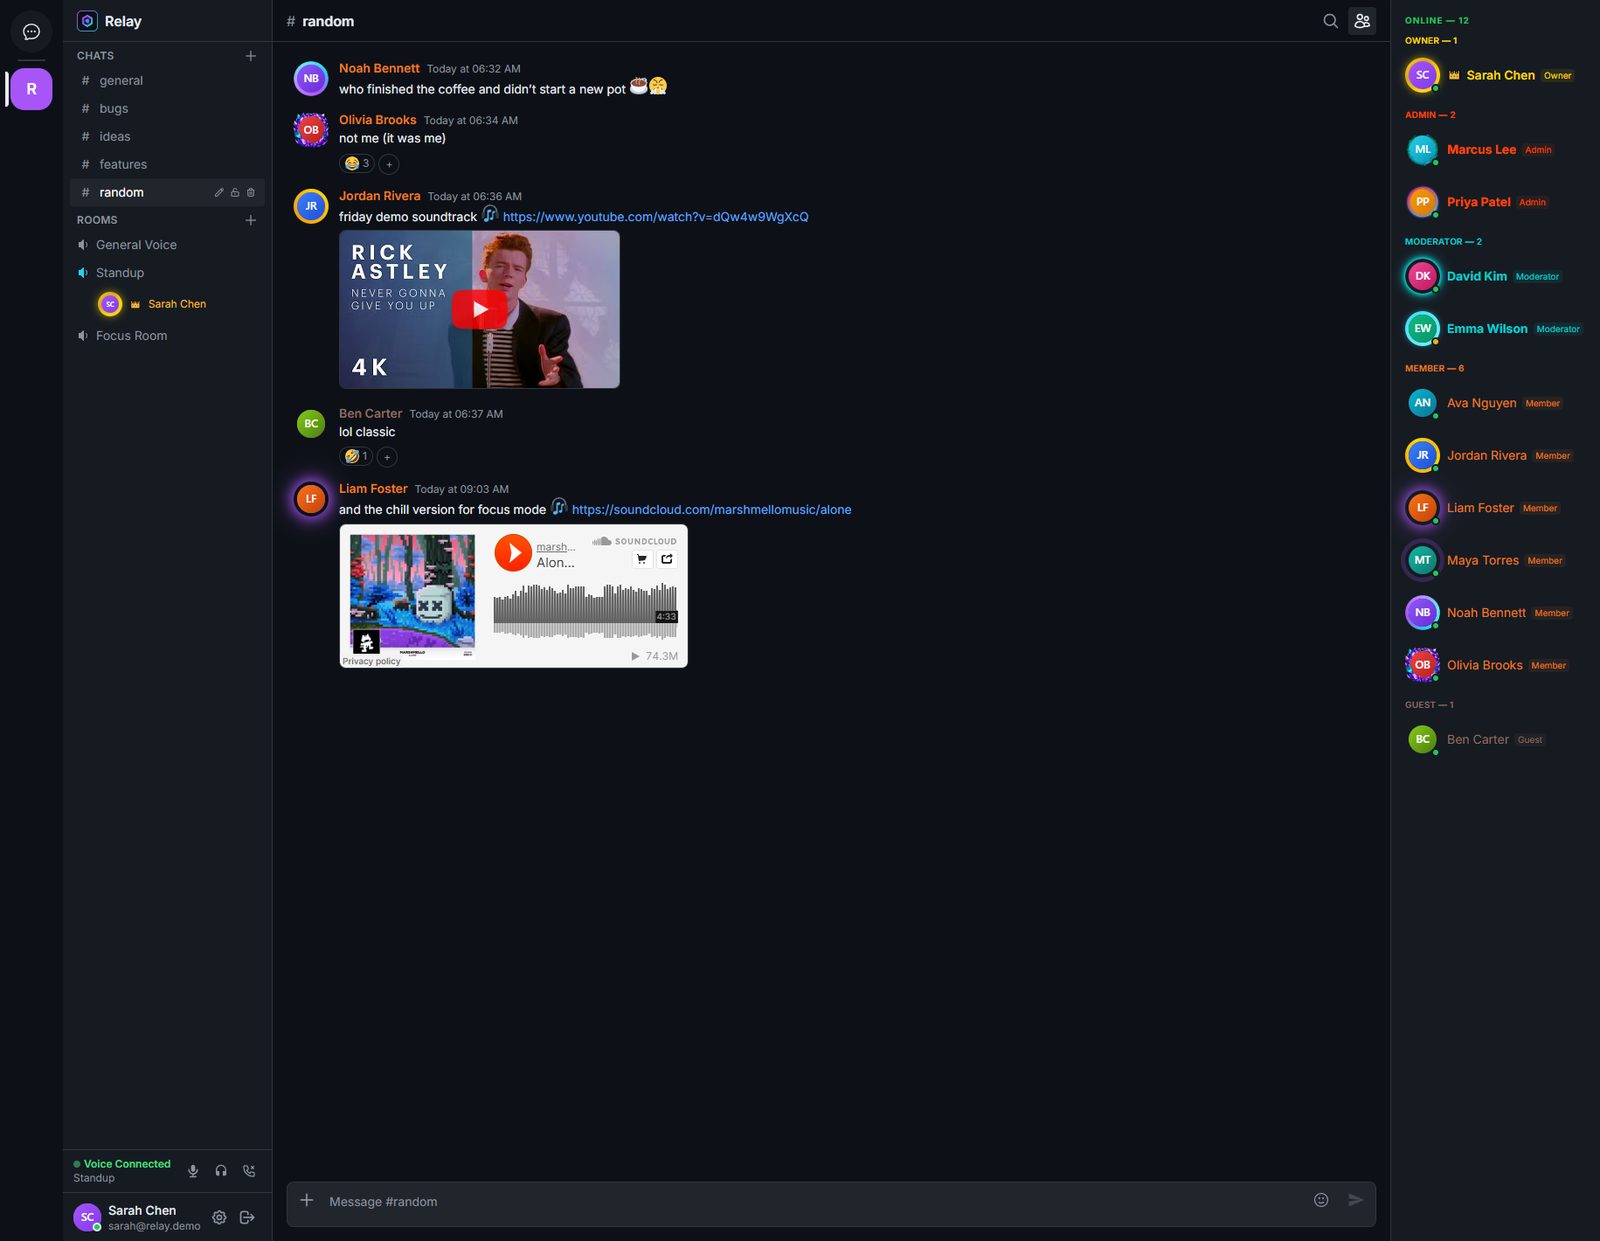
Task: Switch to the features channel
Action: 167,164
